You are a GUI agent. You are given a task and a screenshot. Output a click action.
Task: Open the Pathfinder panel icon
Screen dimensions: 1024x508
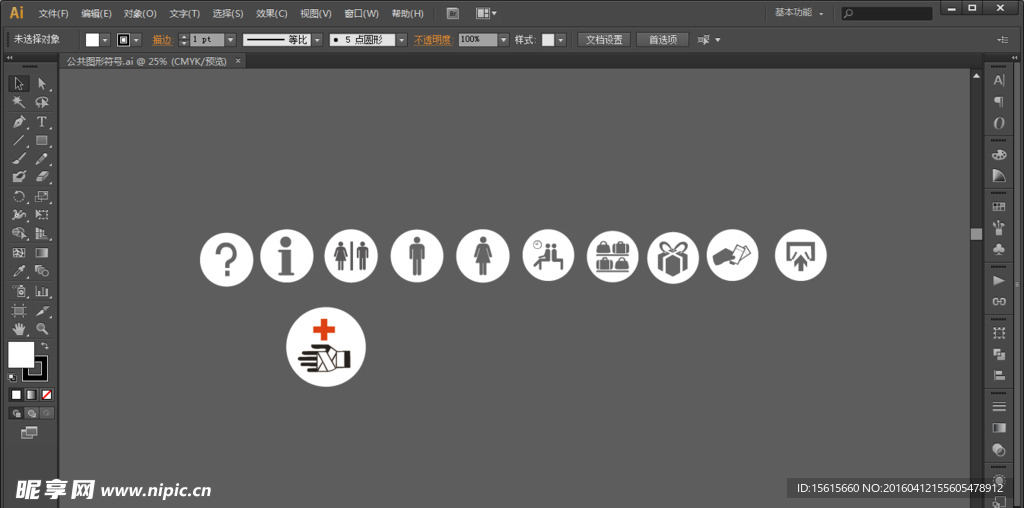(x=999, y=354)
